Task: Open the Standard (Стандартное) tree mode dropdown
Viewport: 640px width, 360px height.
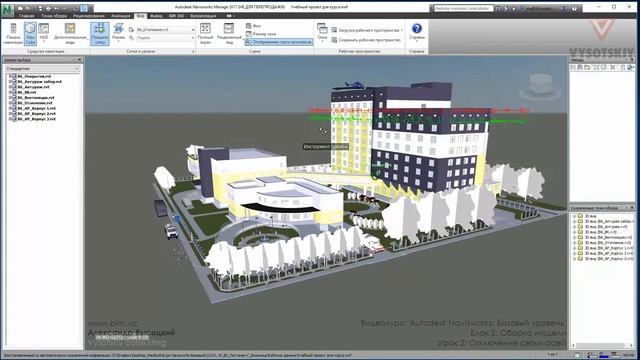Action: pyautogui.click(x=42, y=69)
